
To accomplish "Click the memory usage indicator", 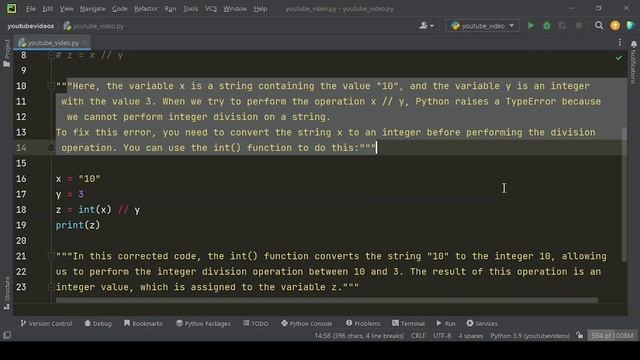I will (612, 336).
